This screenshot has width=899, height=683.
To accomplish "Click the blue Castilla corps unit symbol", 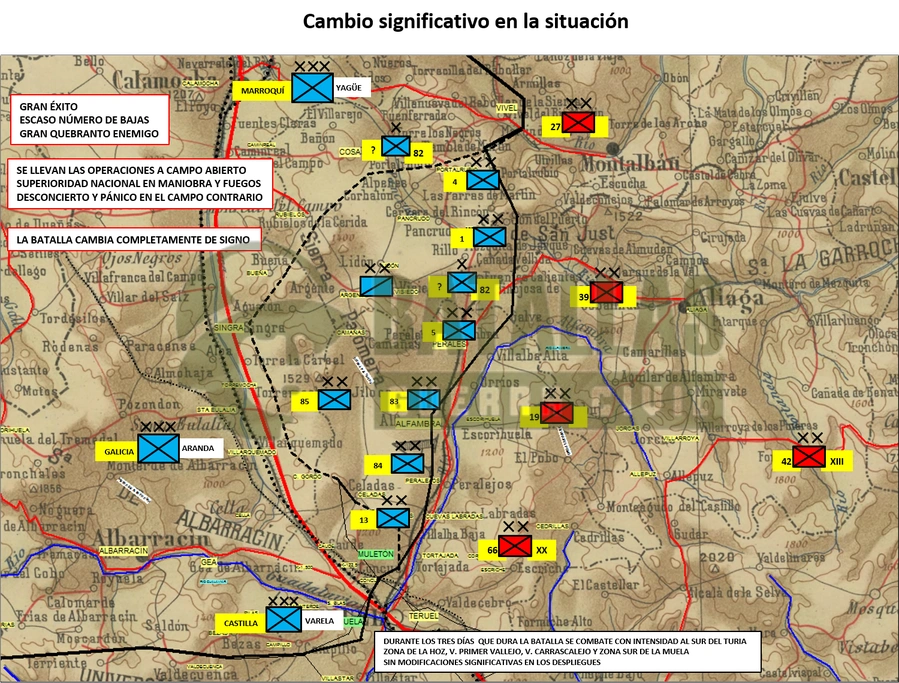I will (x=283, y=619).
